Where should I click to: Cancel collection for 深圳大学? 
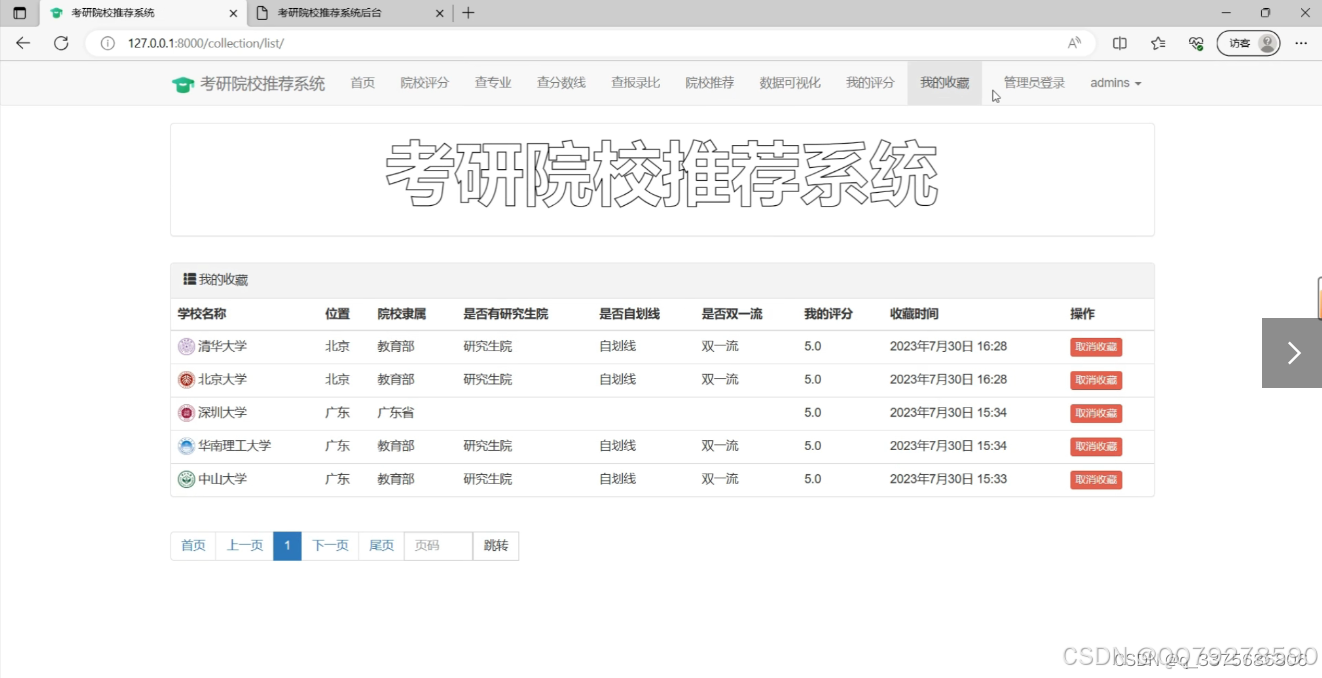click(x=1096, y=413)
